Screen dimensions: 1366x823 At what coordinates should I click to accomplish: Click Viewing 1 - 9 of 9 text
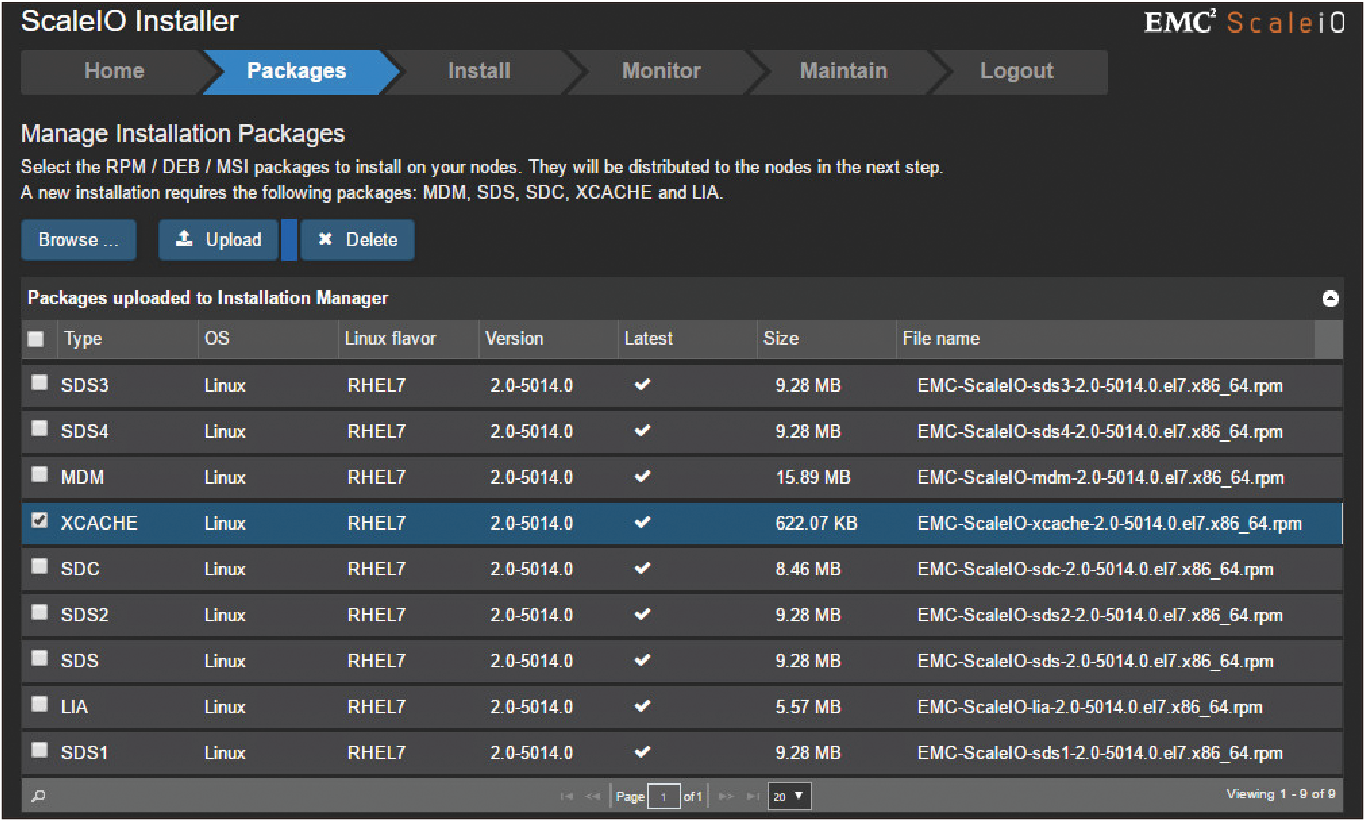1281,794
